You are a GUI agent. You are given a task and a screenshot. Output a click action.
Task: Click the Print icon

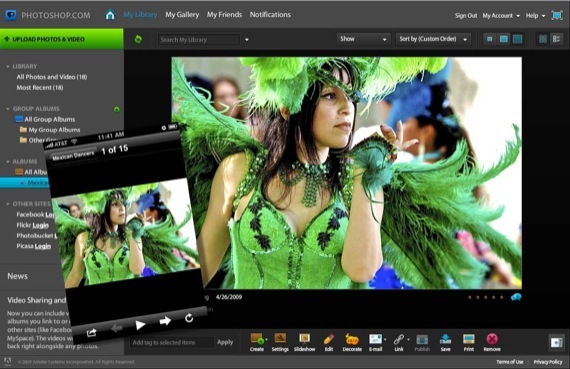[469, 339]
